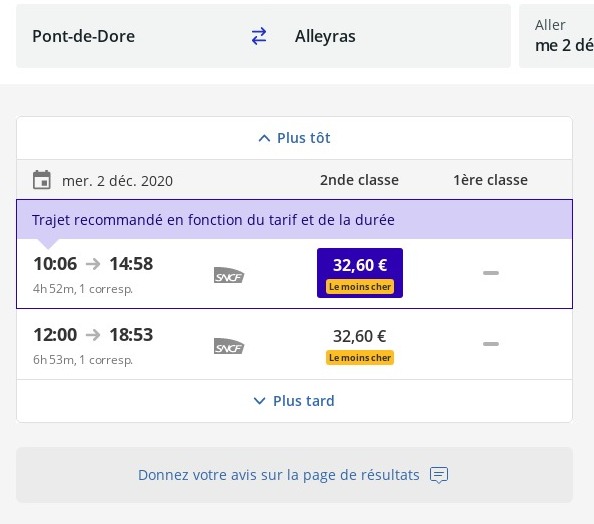Edit the Pont-de-Dore departure field
Screen dimensions: 594x524
(131, 36)
